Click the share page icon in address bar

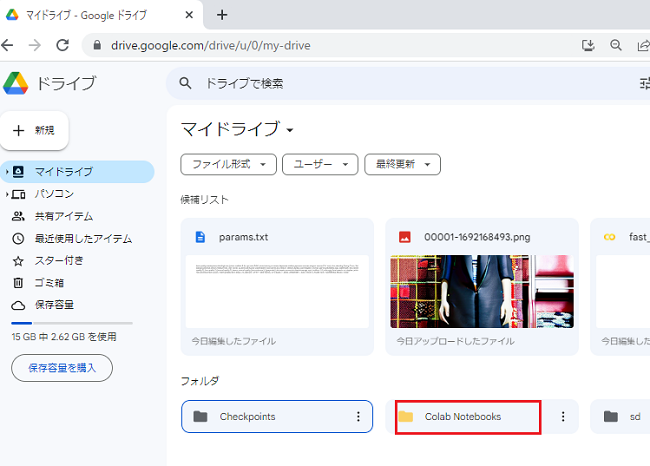click(643, 45)
